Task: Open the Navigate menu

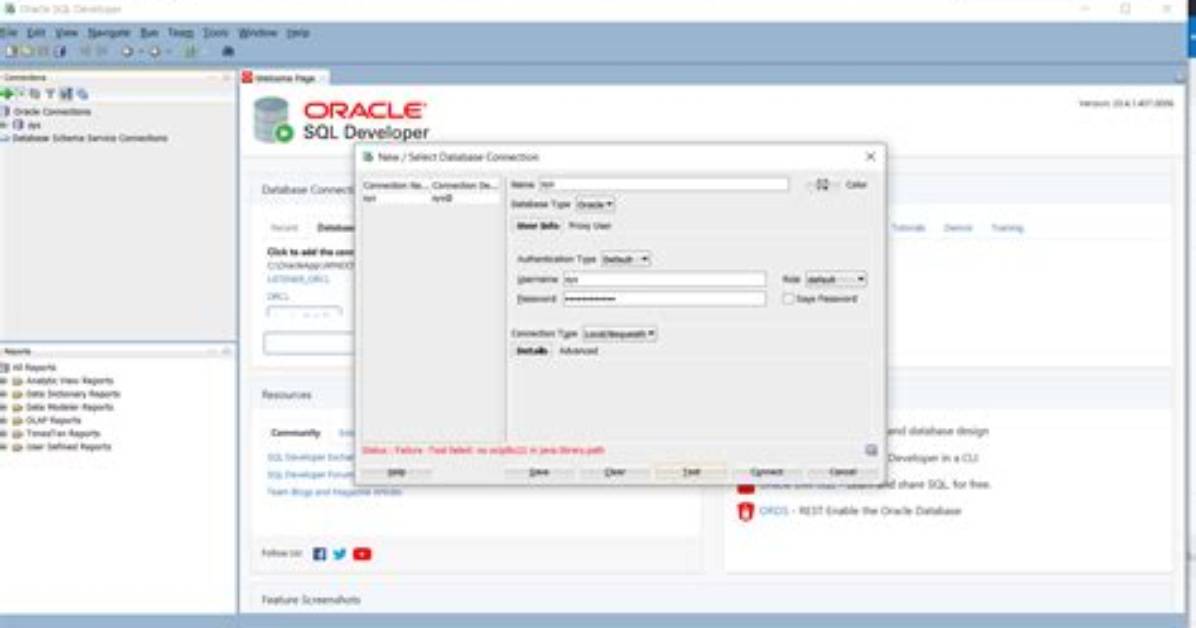Action: coord(109,33)
